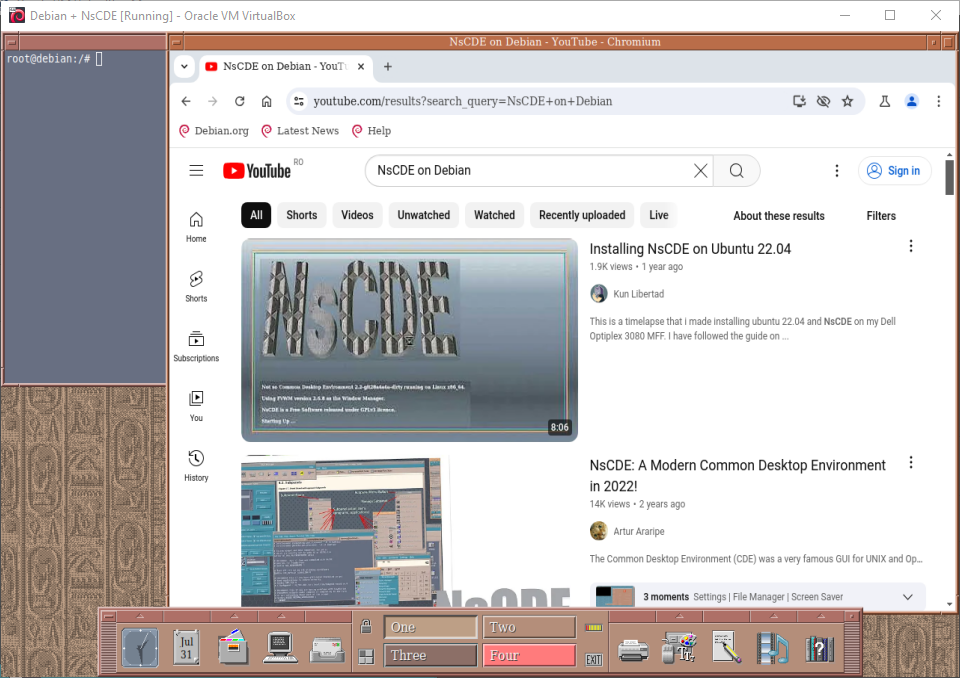Open the Chromium tab search dropdown
960x678 pixels.
point(183,67)
